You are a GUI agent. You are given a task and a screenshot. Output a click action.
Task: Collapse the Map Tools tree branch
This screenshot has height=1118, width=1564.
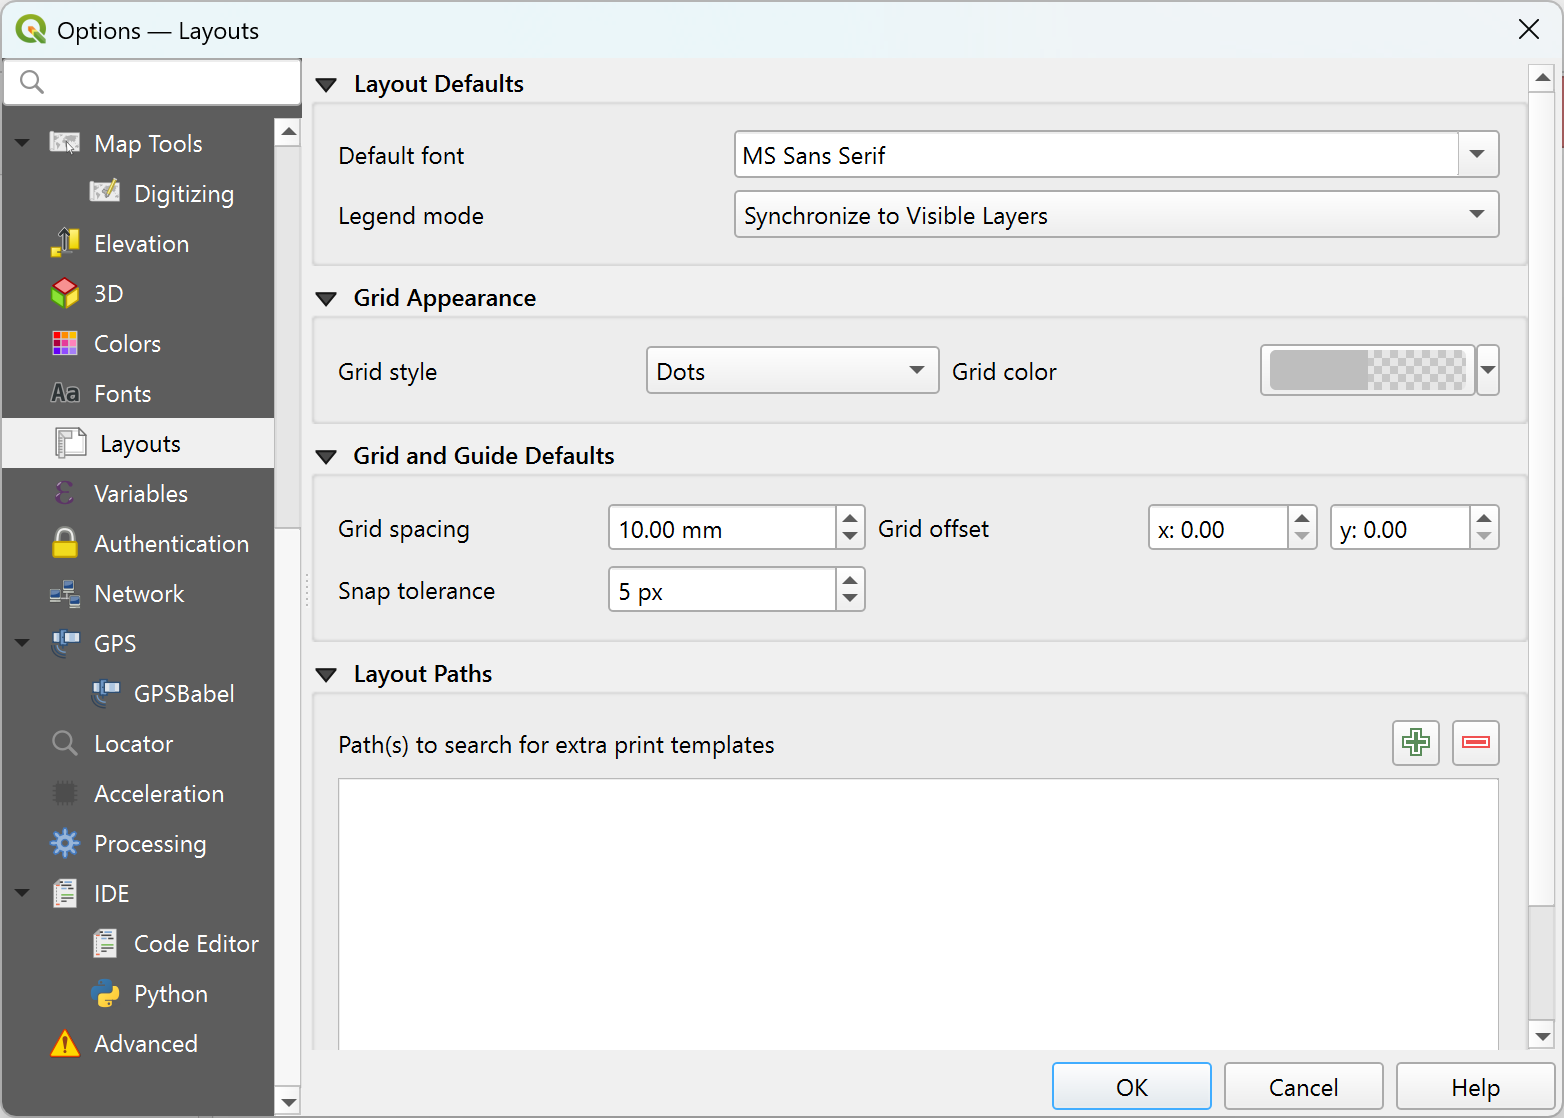pos(22,143)
